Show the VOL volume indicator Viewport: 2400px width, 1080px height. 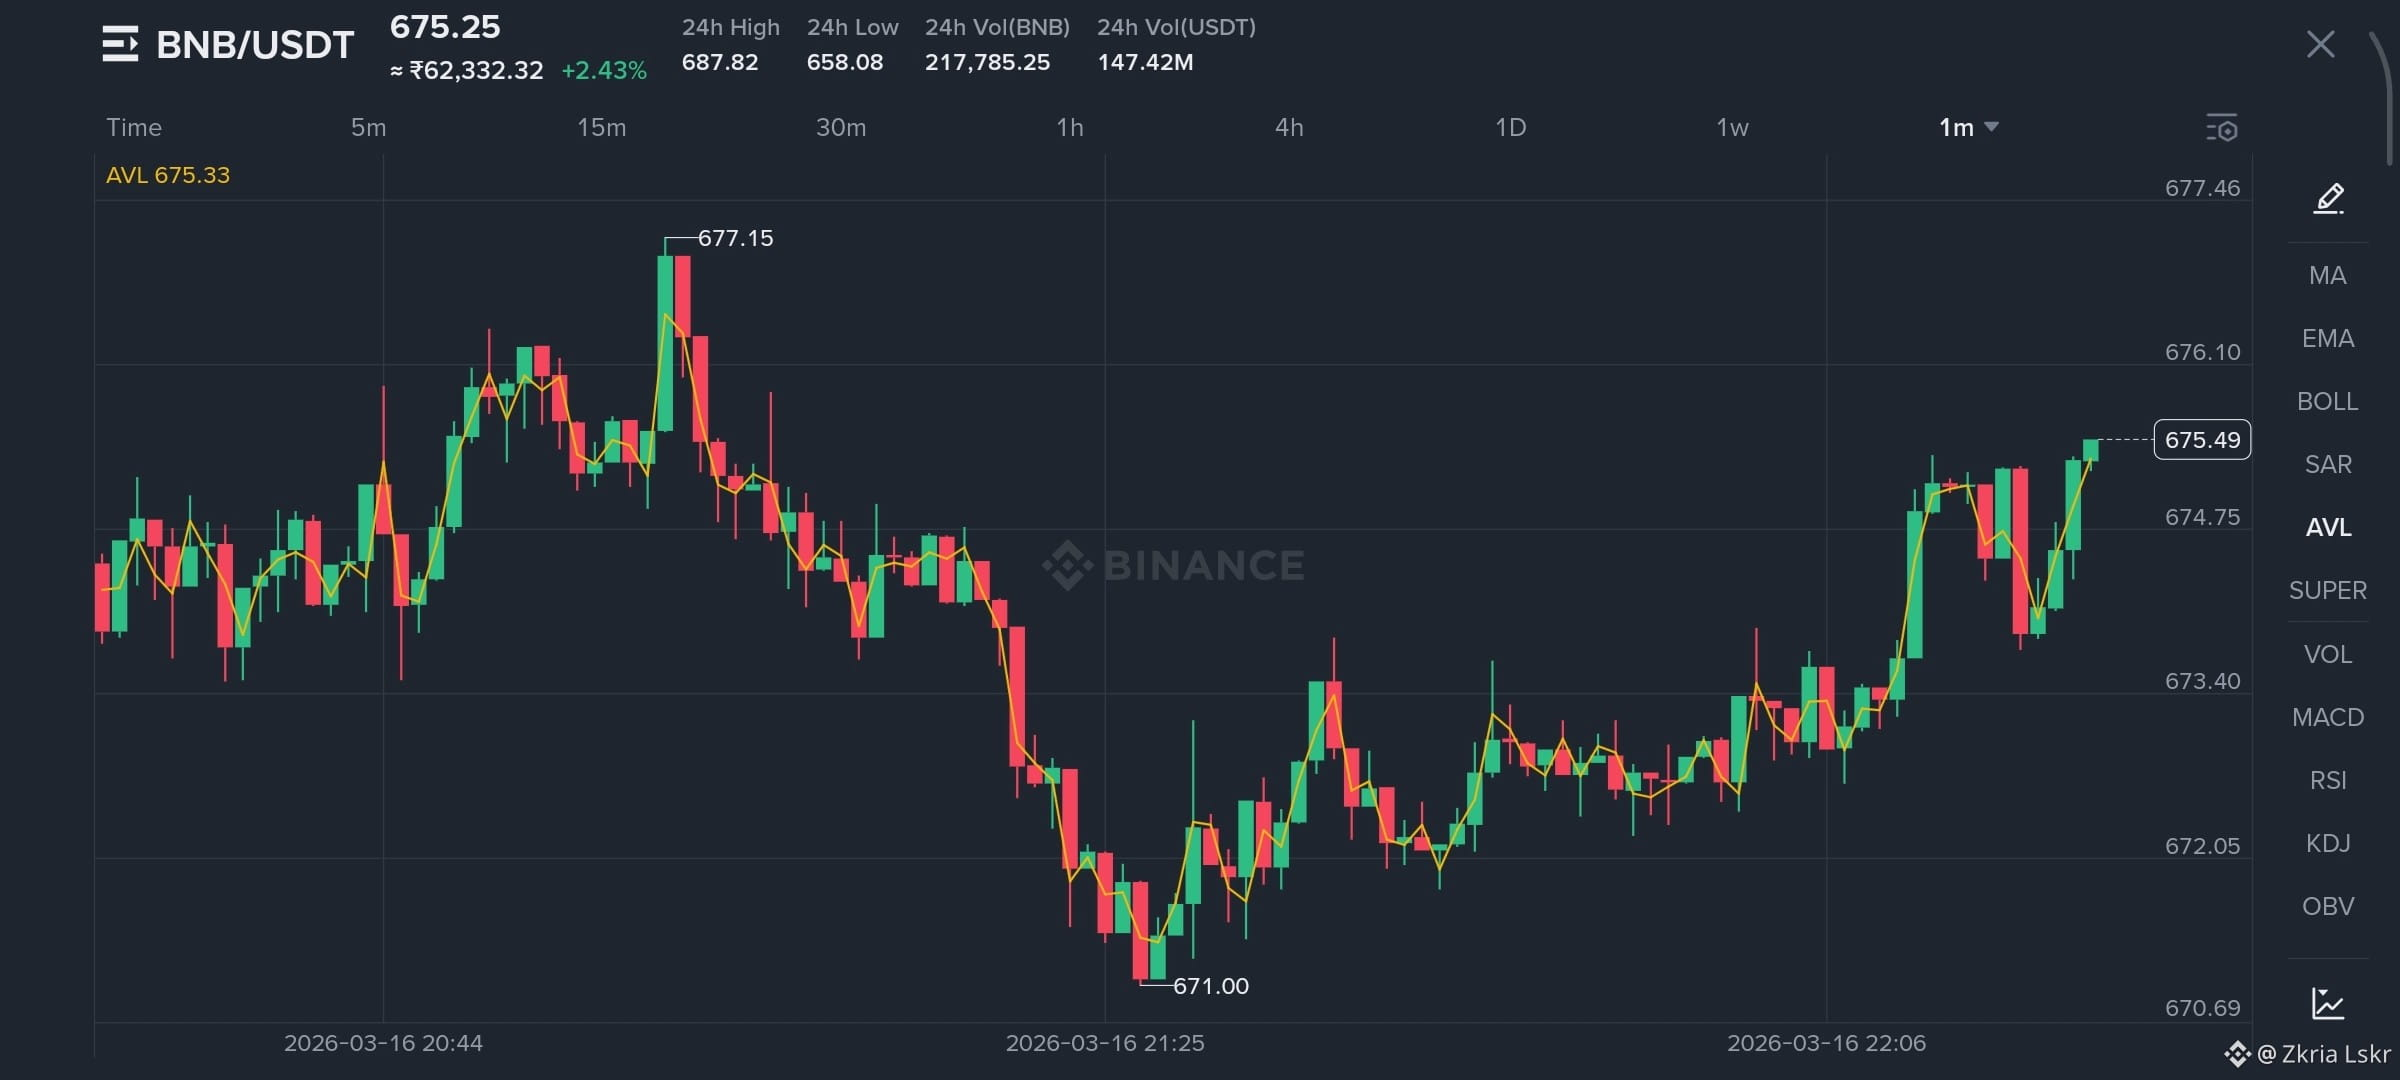2327,654
